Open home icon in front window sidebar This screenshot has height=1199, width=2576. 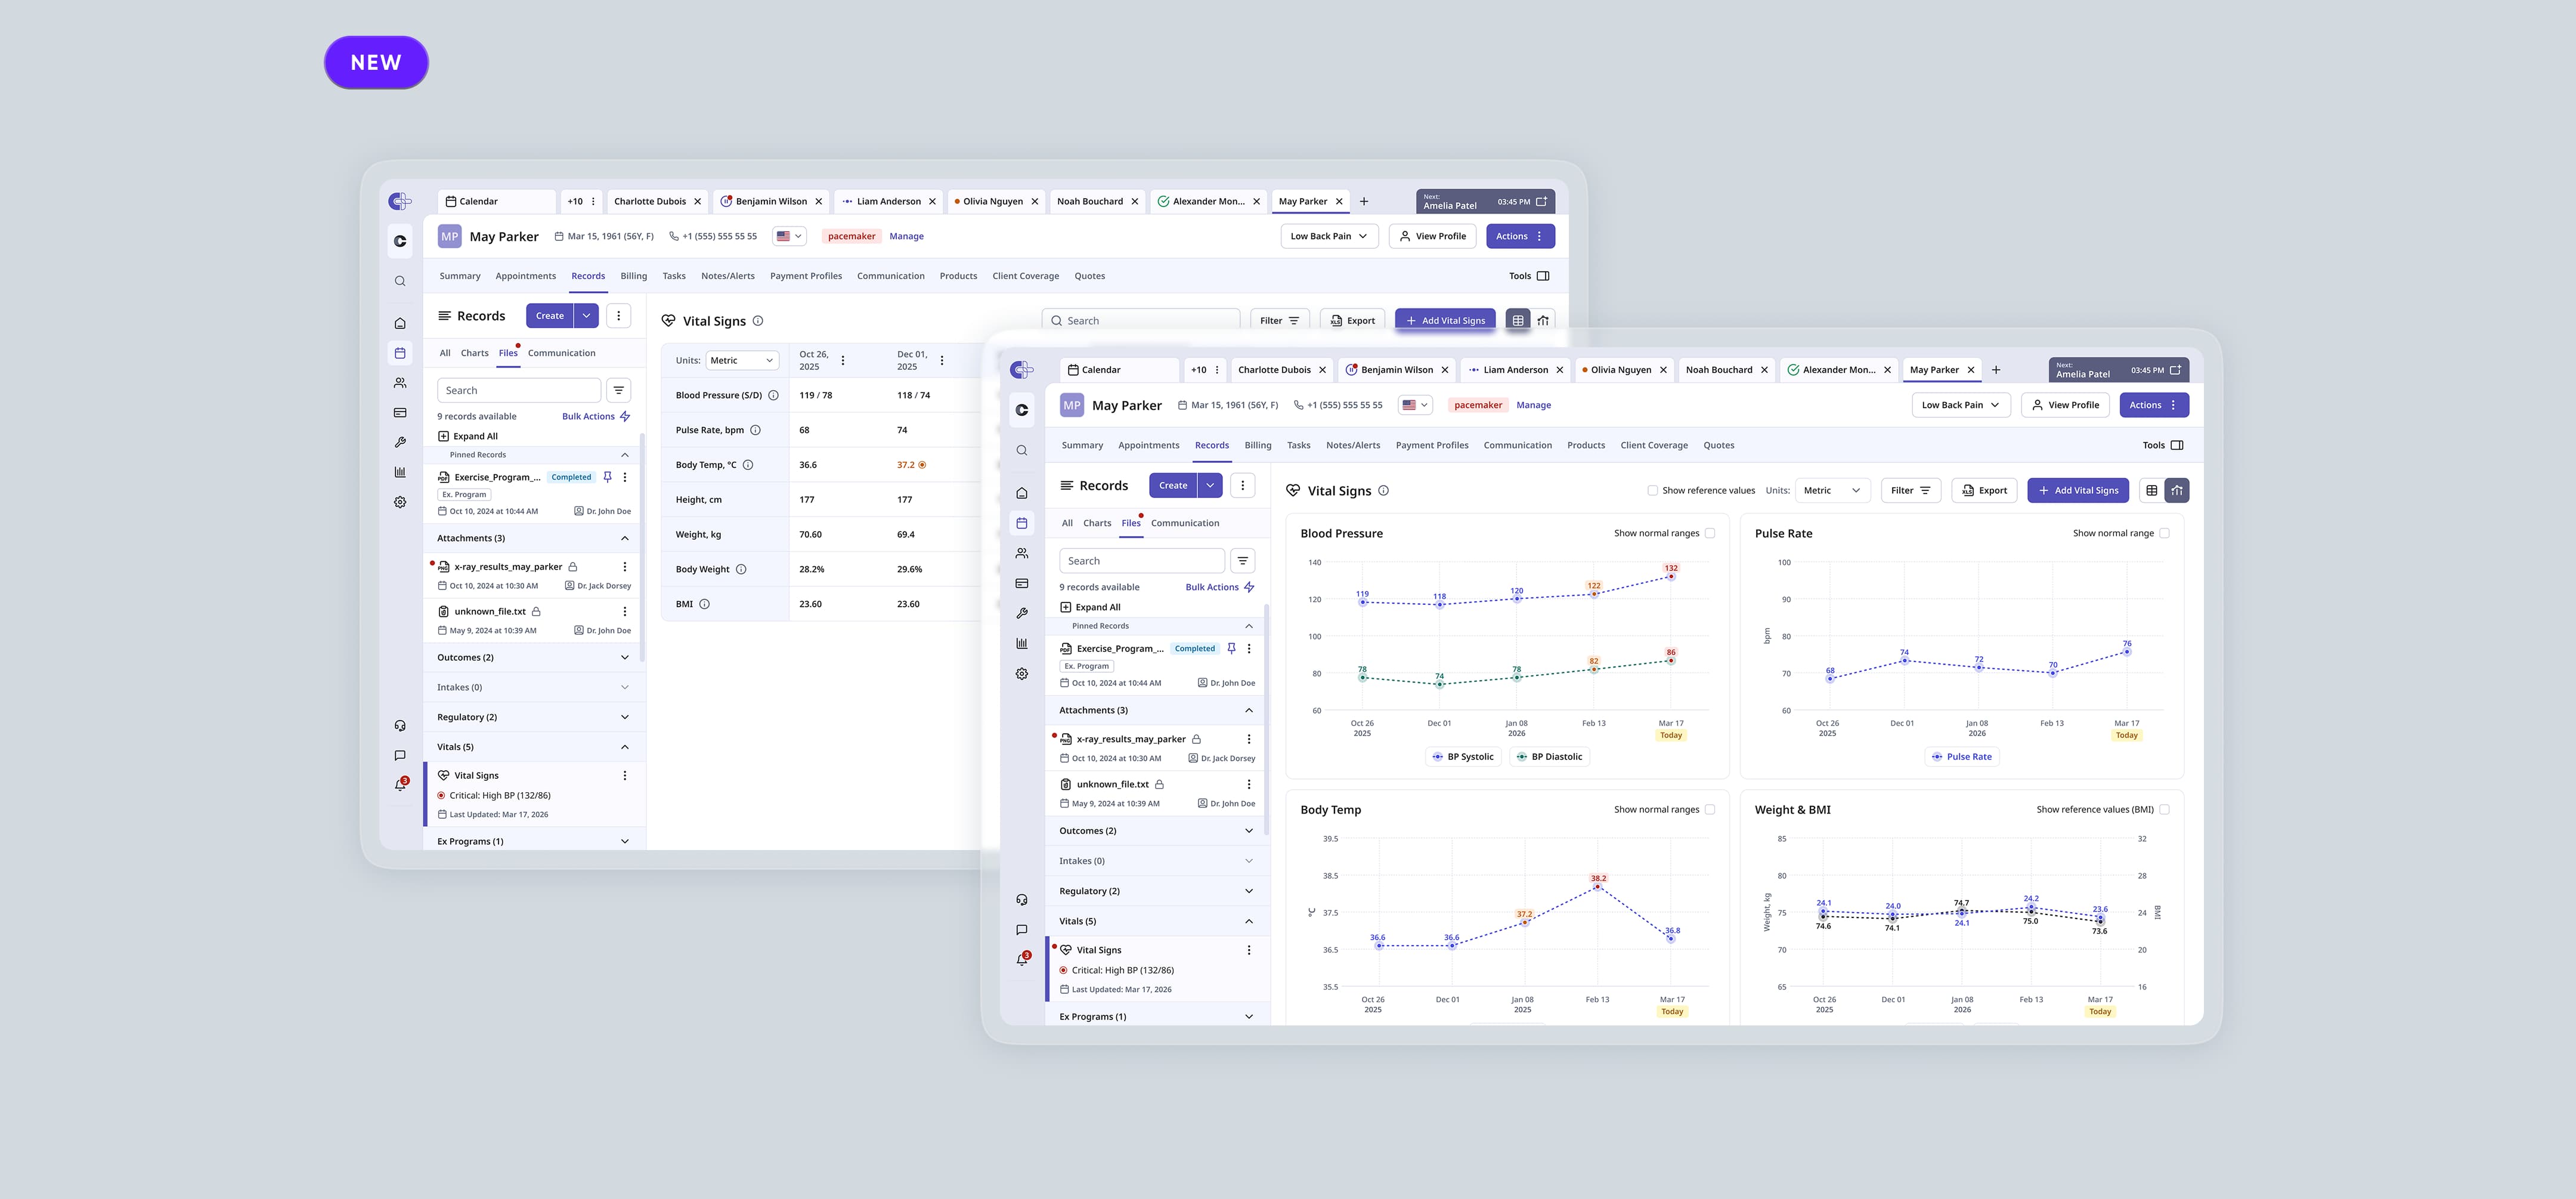1021,493
